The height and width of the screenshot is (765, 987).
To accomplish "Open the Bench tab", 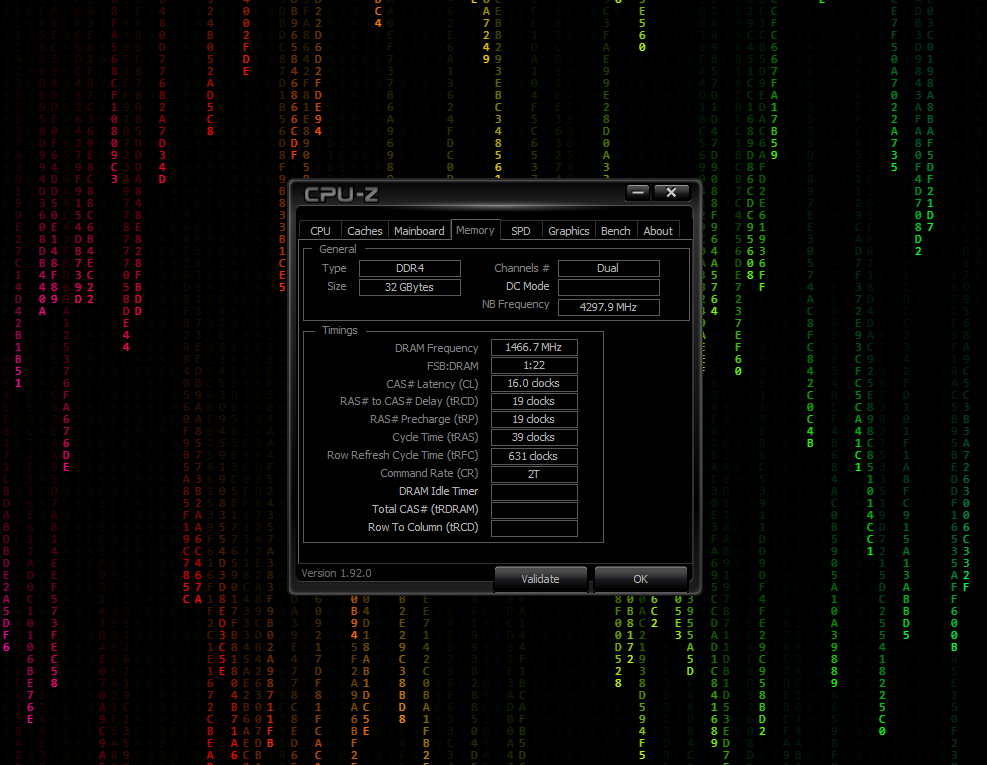I will (616, 231).
